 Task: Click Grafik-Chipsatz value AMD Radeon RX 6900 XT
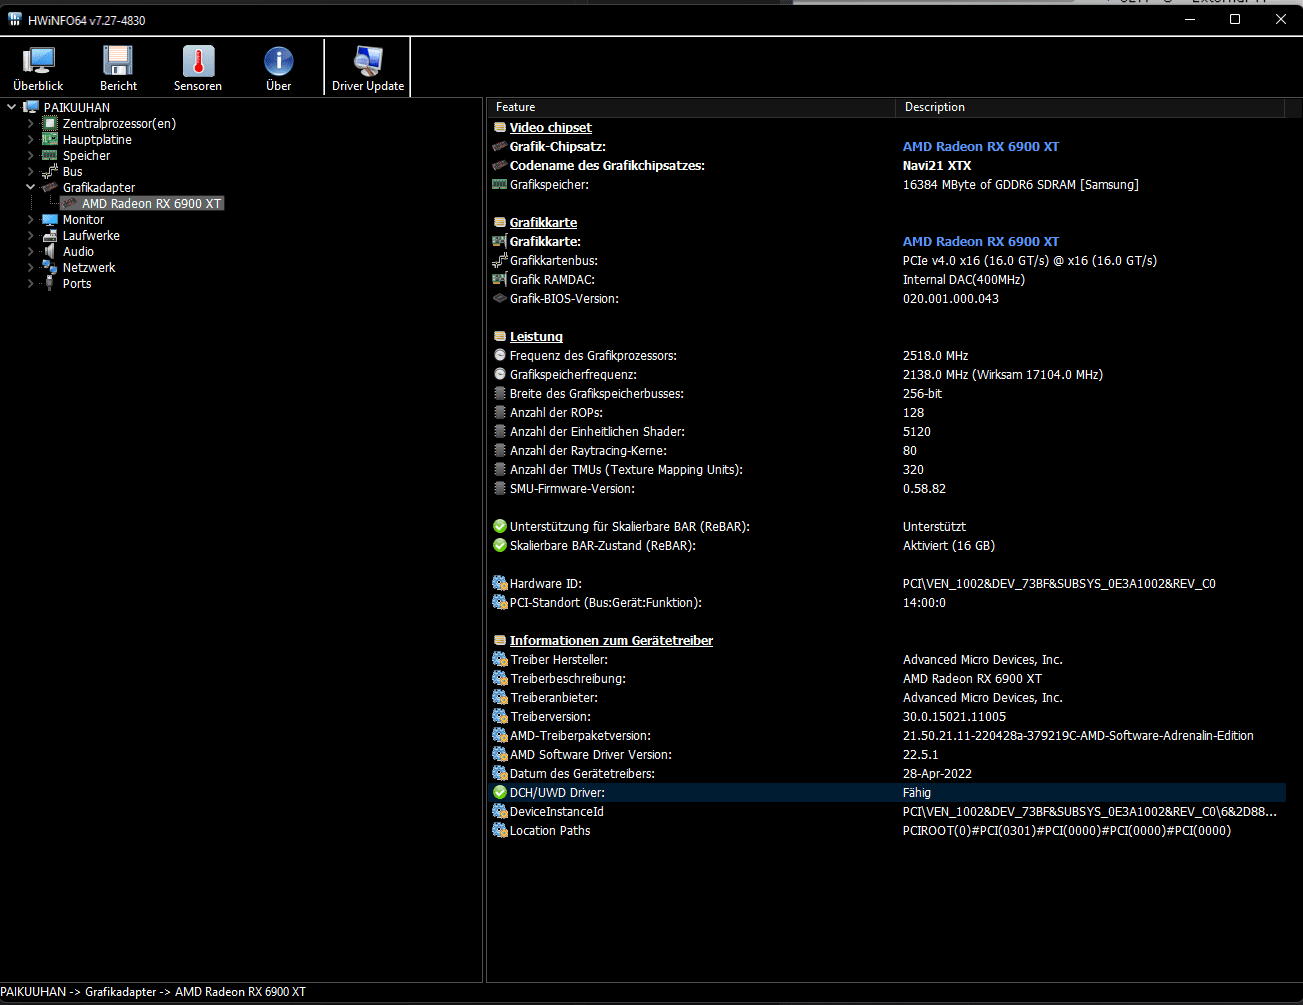[x=981, y=146]
